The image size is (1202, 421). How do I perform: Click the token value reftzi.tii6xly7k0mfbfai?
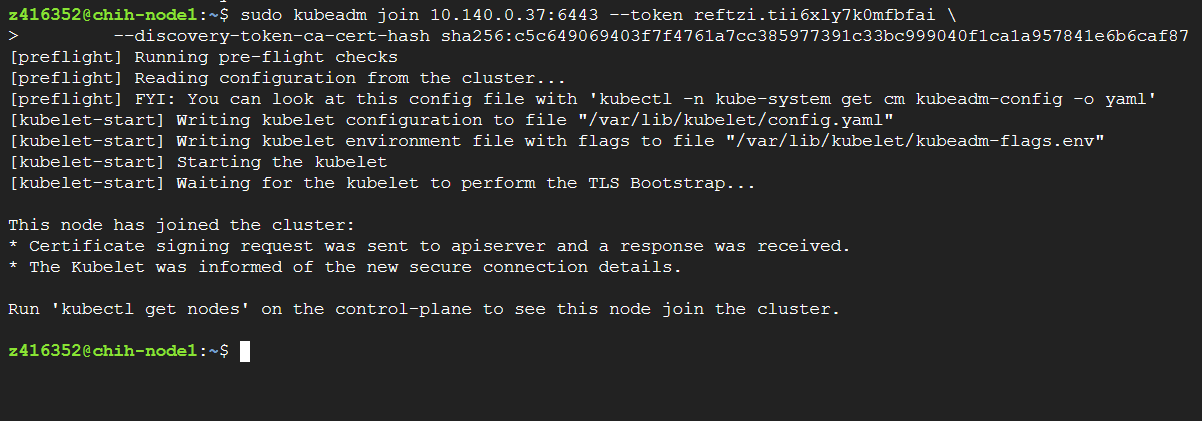[x=809, y=16]
